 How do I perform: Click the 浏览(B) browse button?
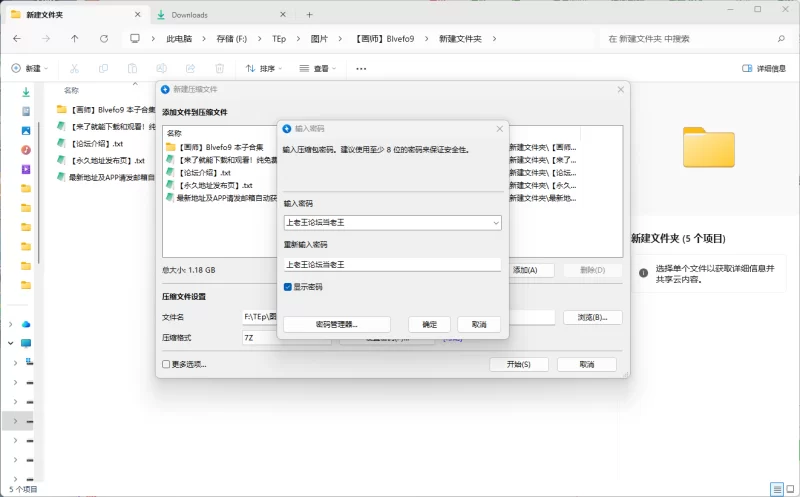click(x=591, y=317)
